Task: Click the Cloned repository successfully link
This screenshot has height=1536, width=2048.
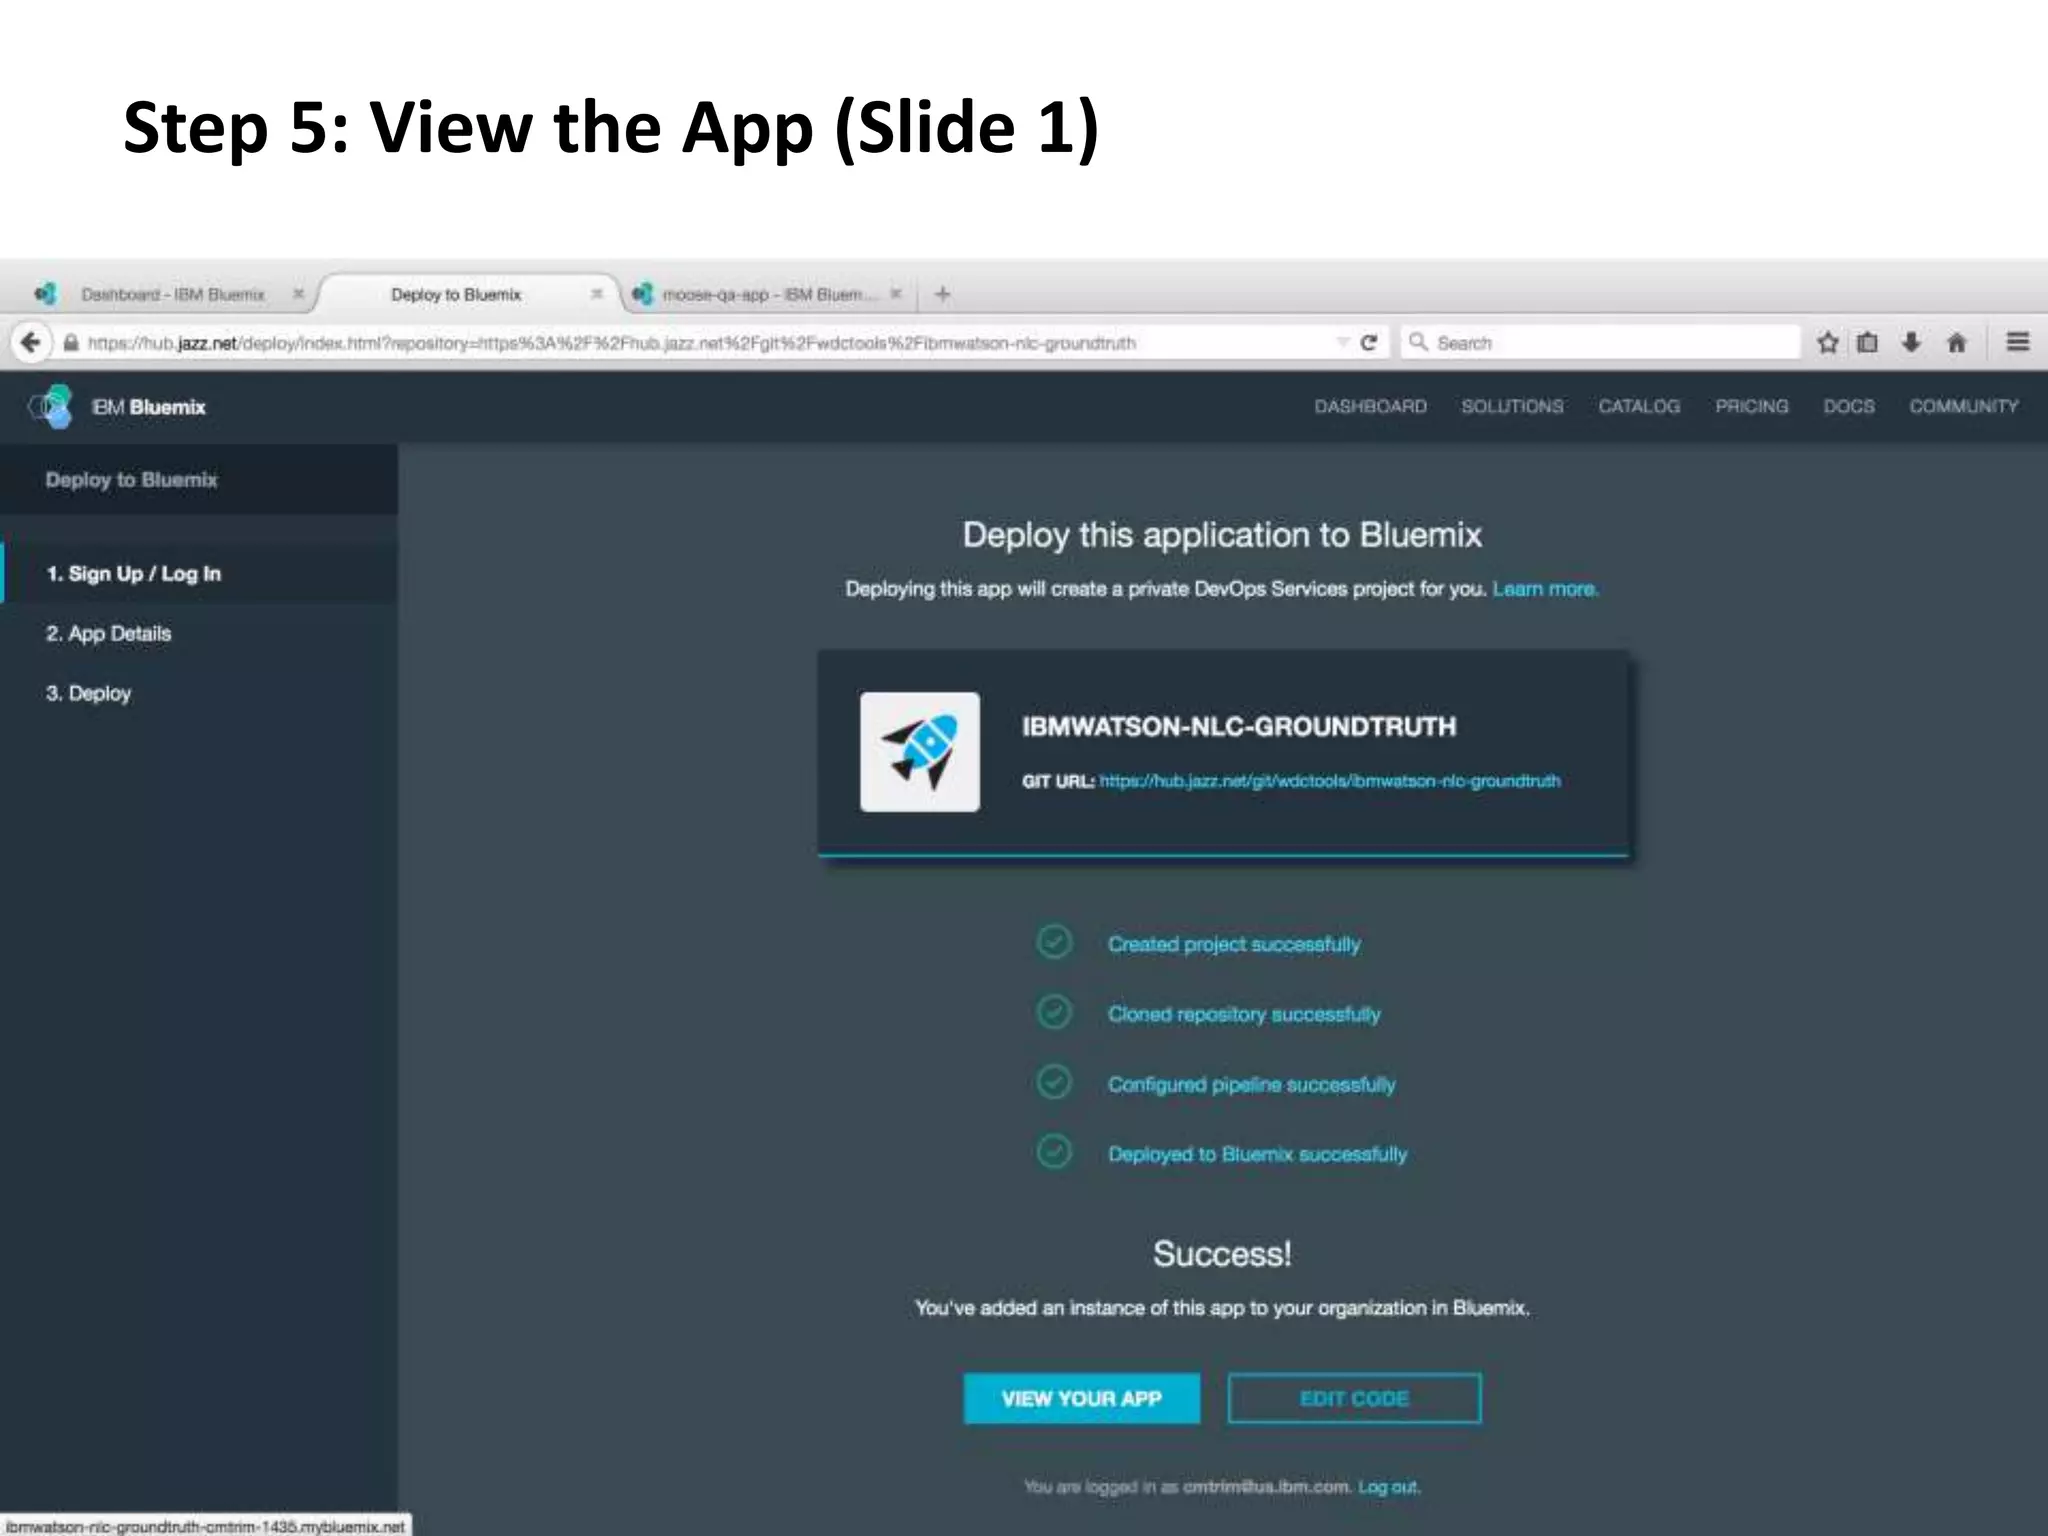Action: (x=1244, y=1014)
